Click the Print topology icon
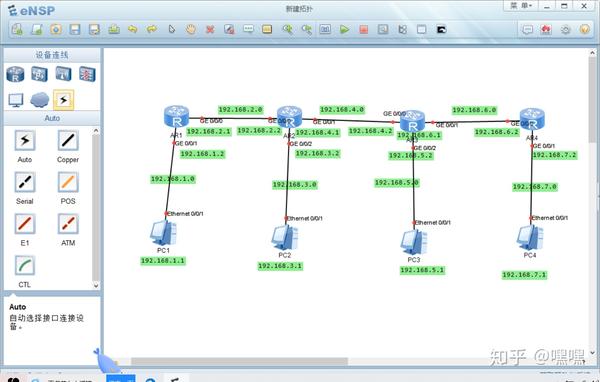The width and height of the screenshot is (600, 382). (x=114, y=29)
